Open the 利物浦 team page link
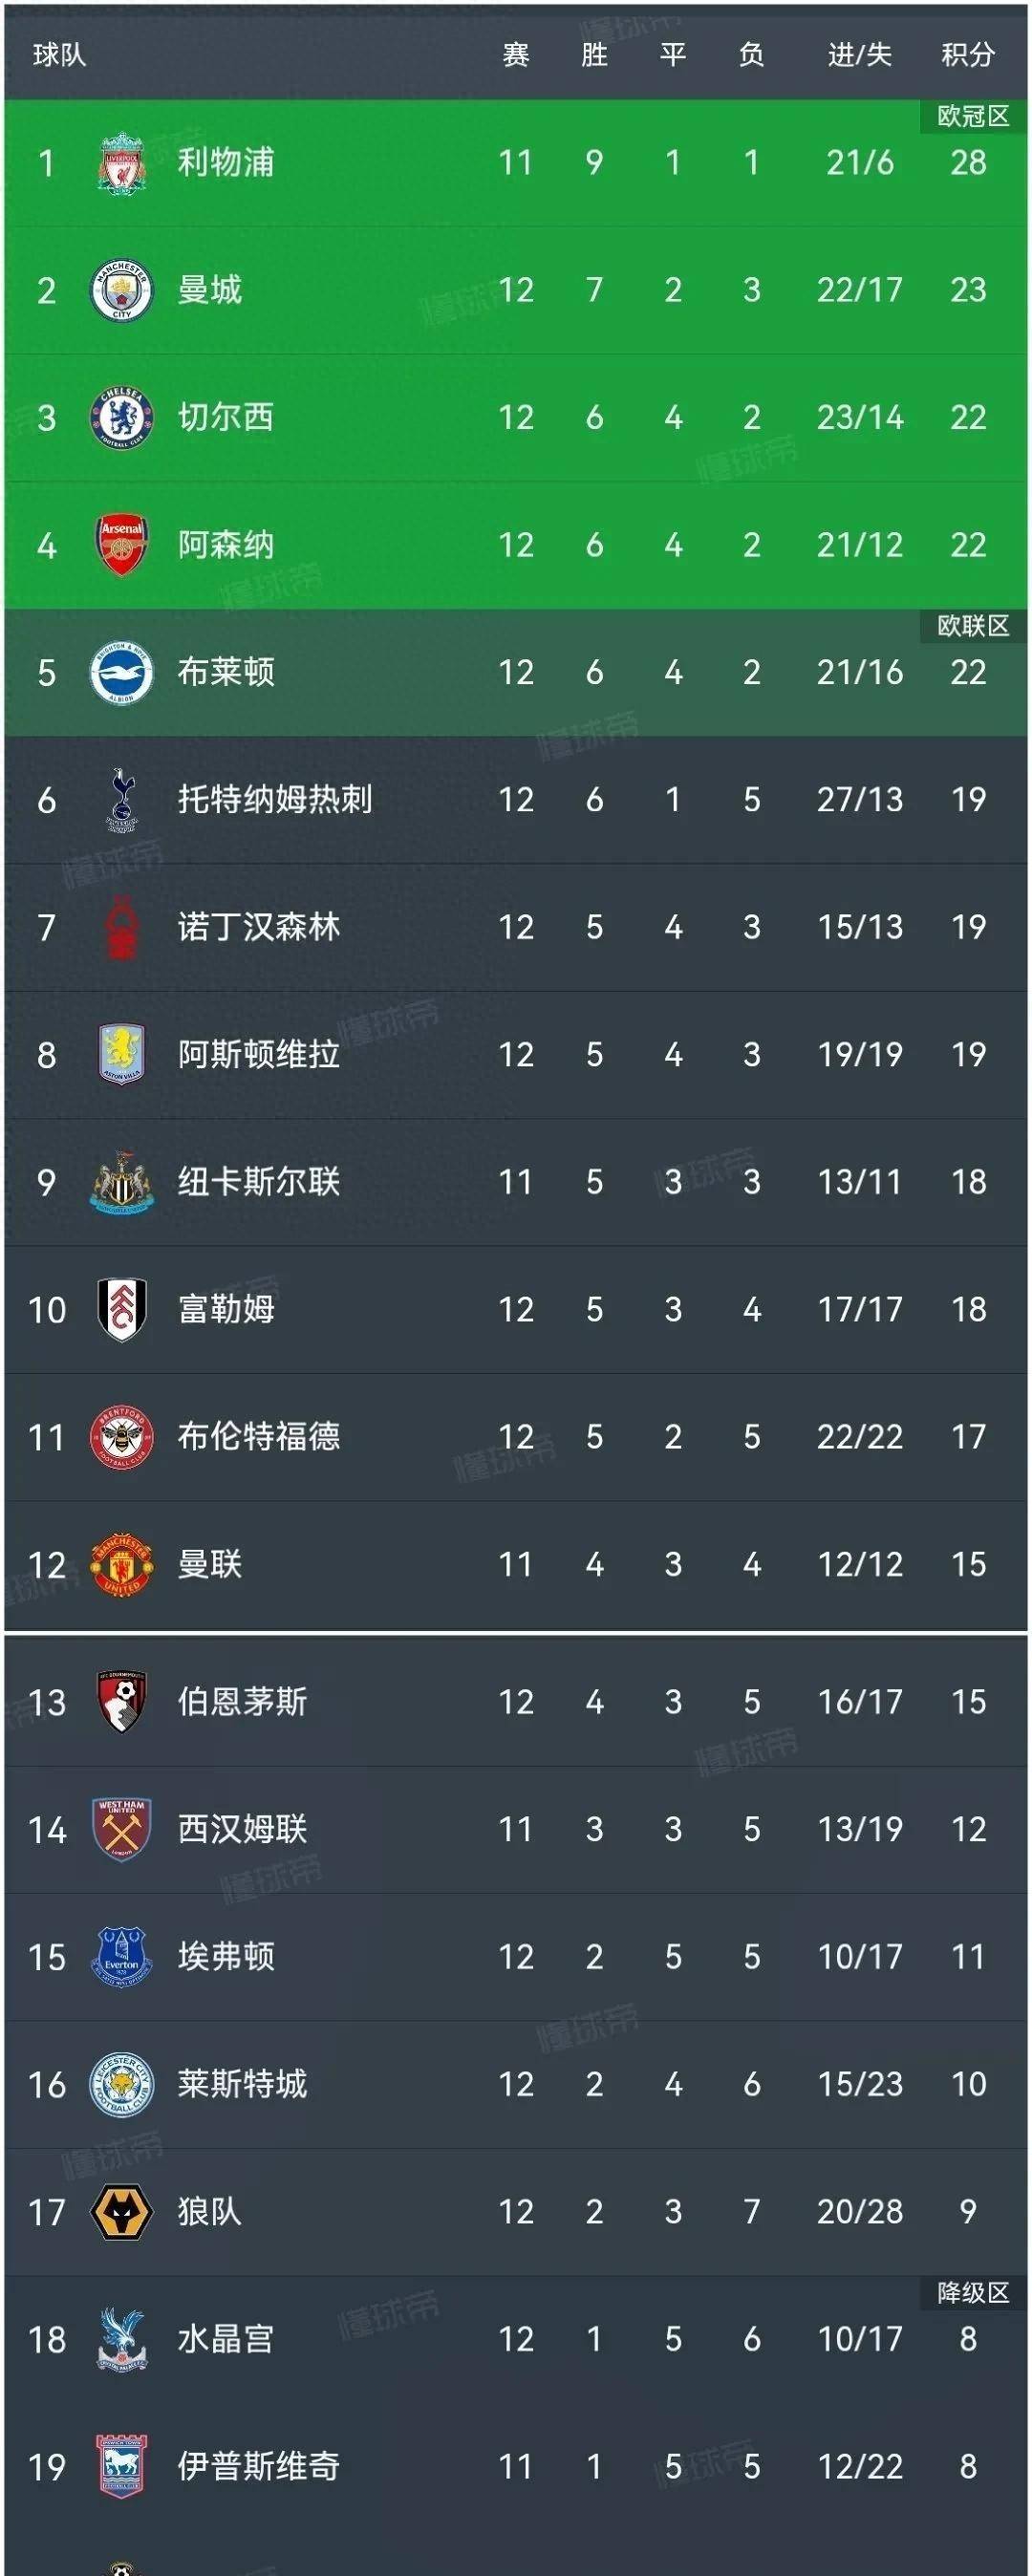Viewport: 1032px width, 2576px height. tap(229, 161)
